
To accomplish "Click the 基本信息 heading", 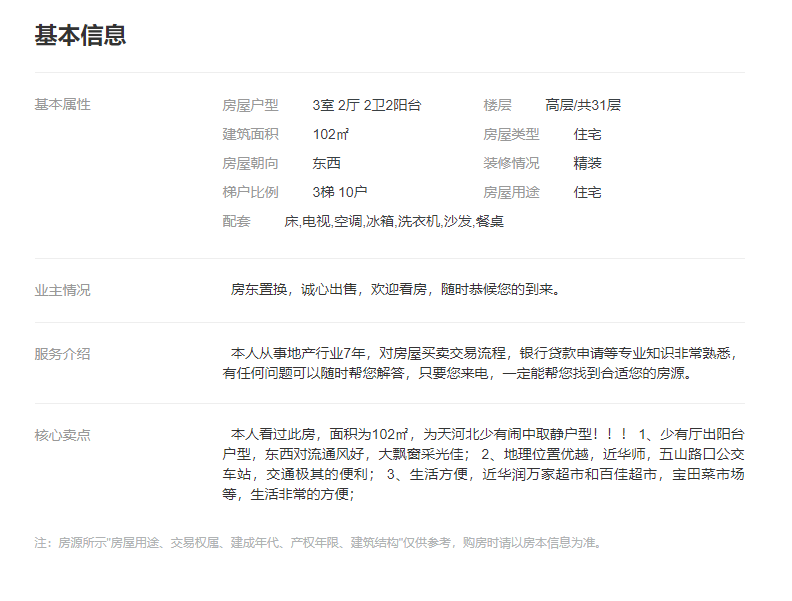I will coord(80,35).
